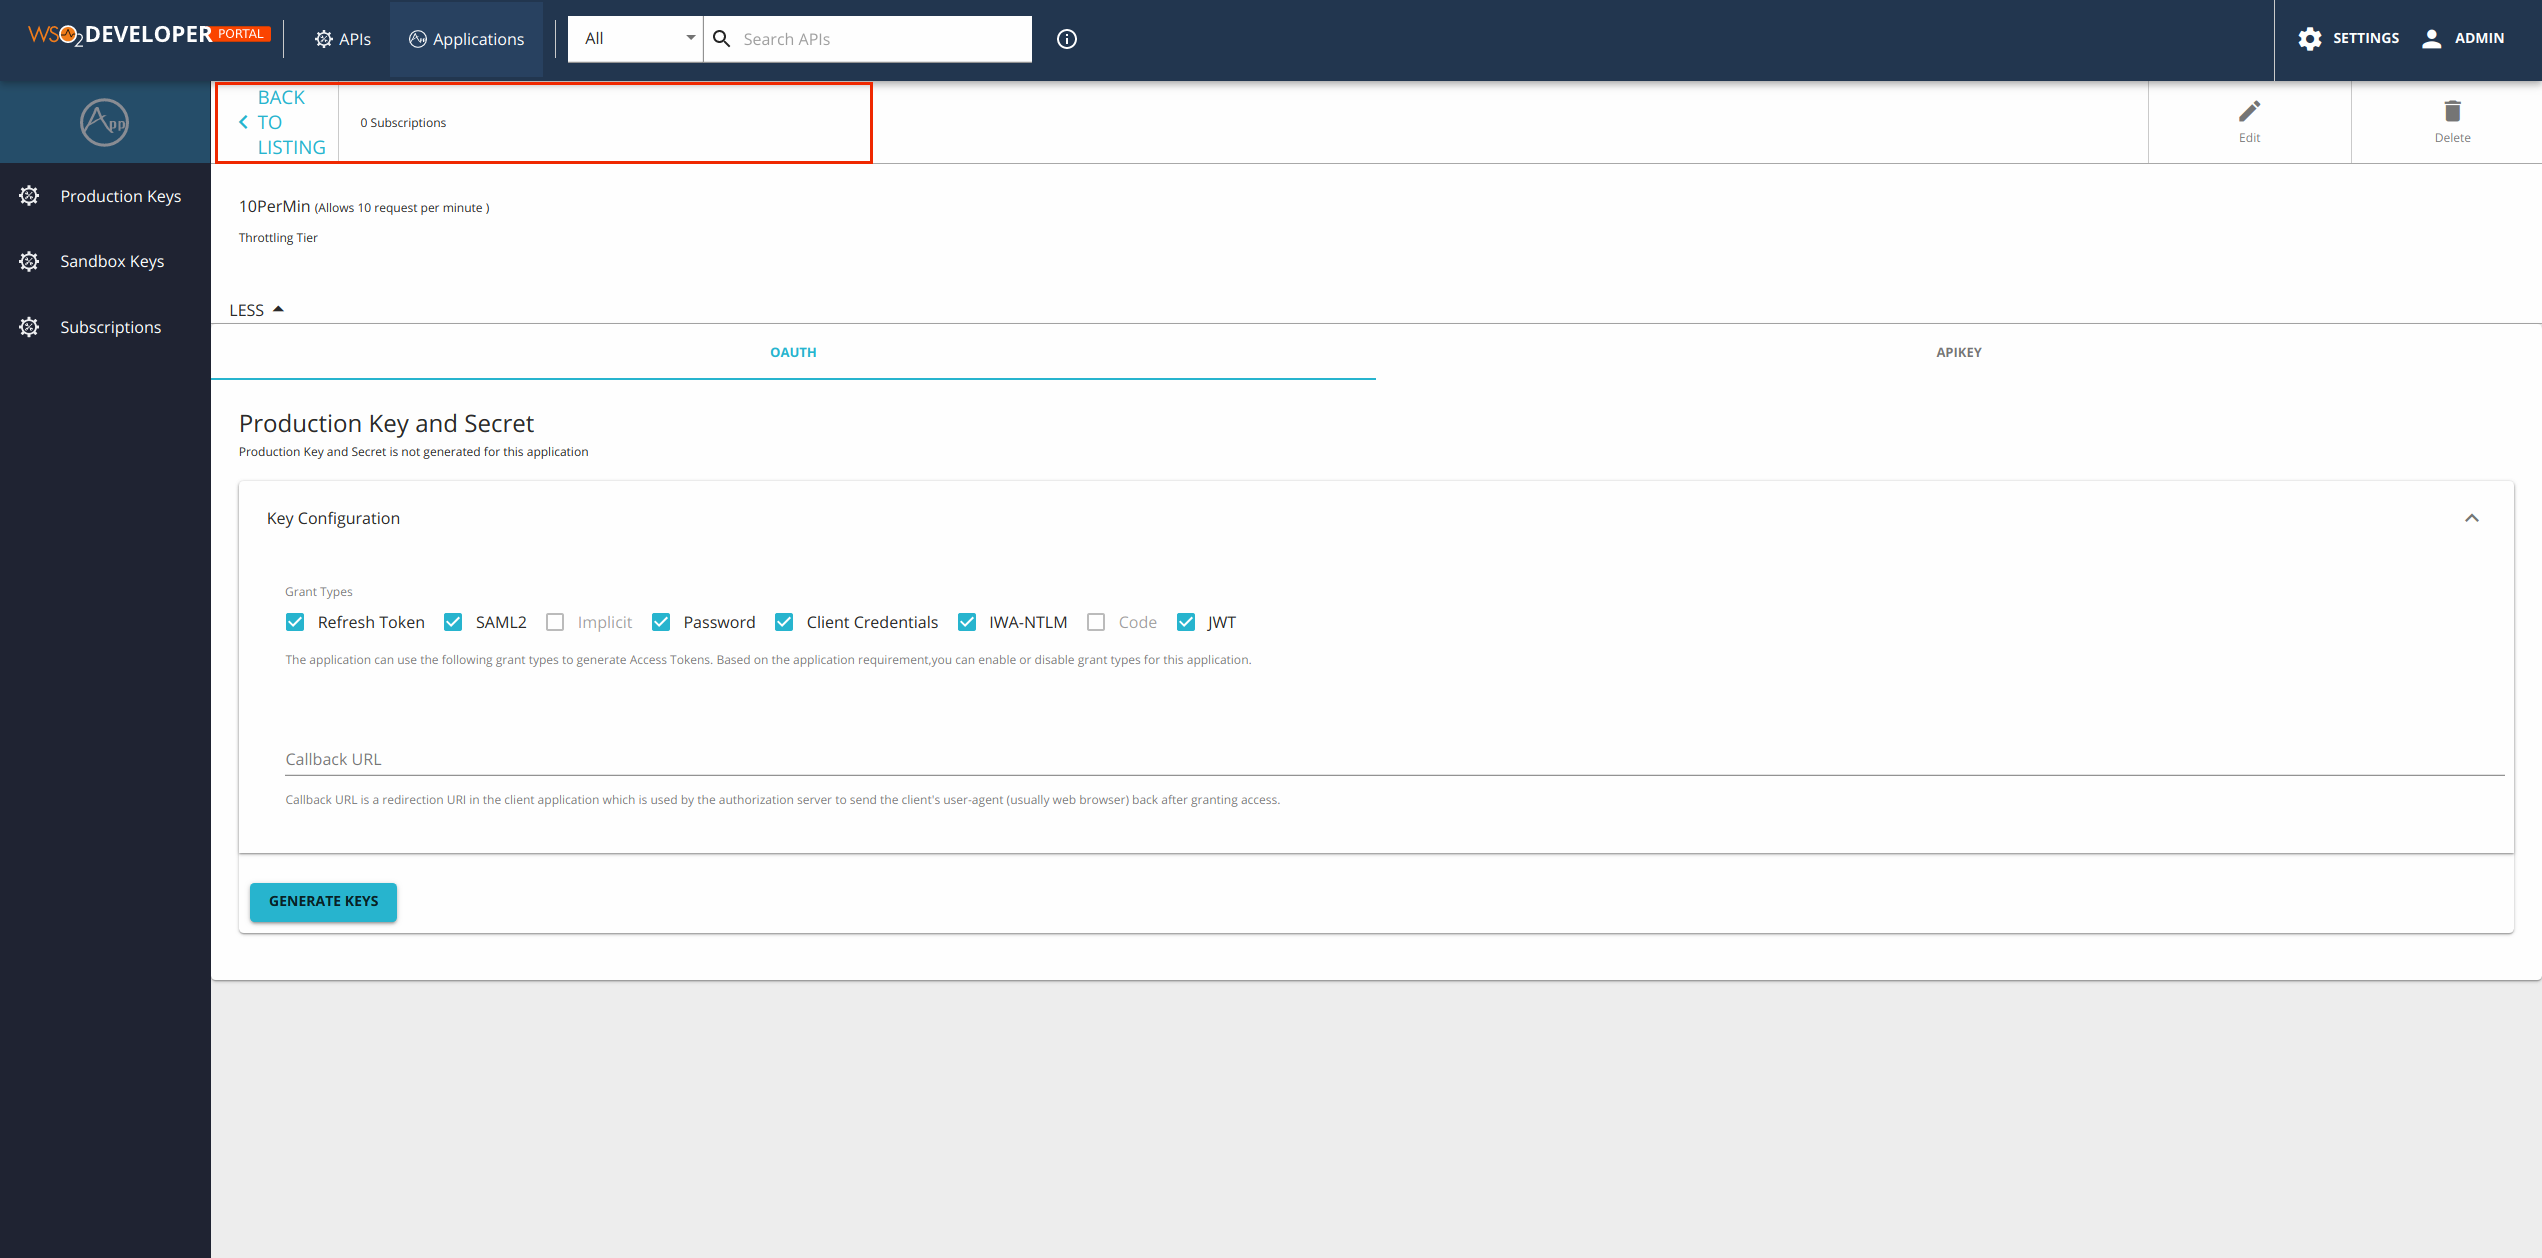
Task: Click the application avatar icon above the sidebar
Action: (104, 121)
